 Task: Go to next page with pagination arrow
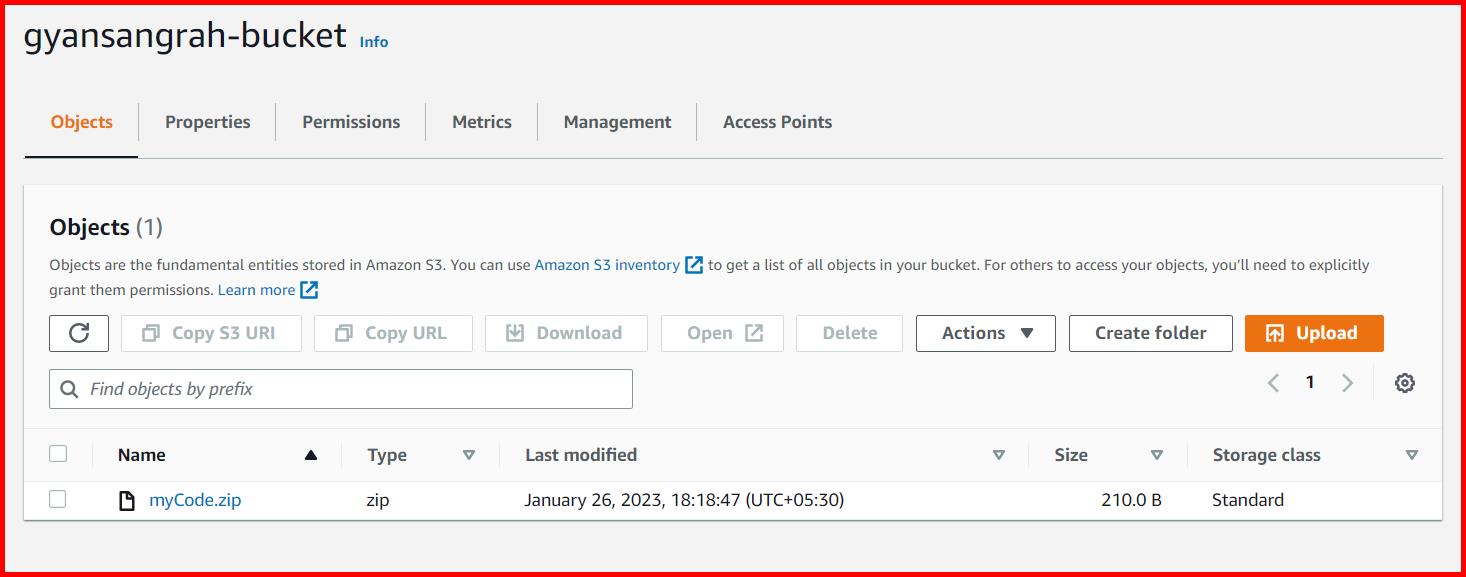point(1347,382)
